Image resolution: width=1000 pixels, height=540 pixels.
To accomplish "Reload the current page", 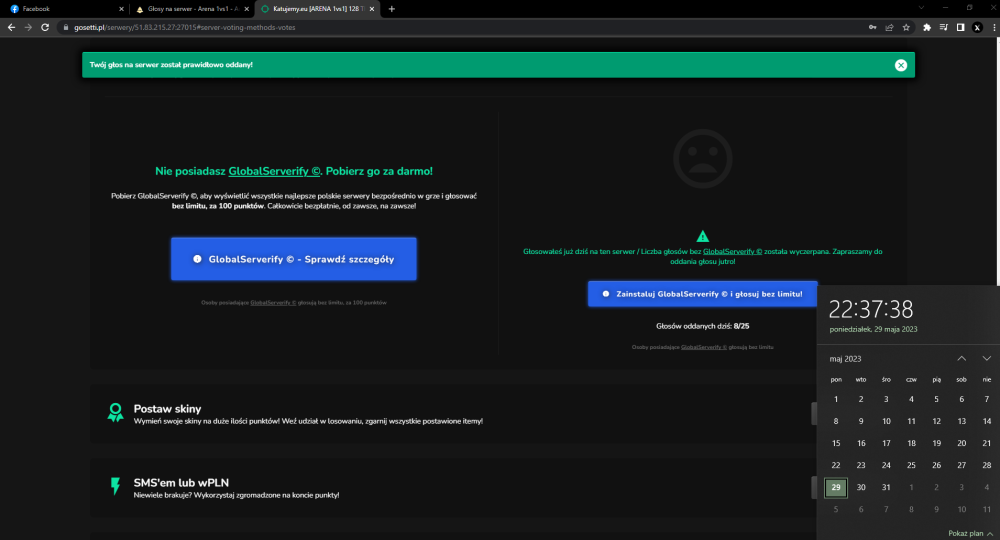I will (45, 27).
